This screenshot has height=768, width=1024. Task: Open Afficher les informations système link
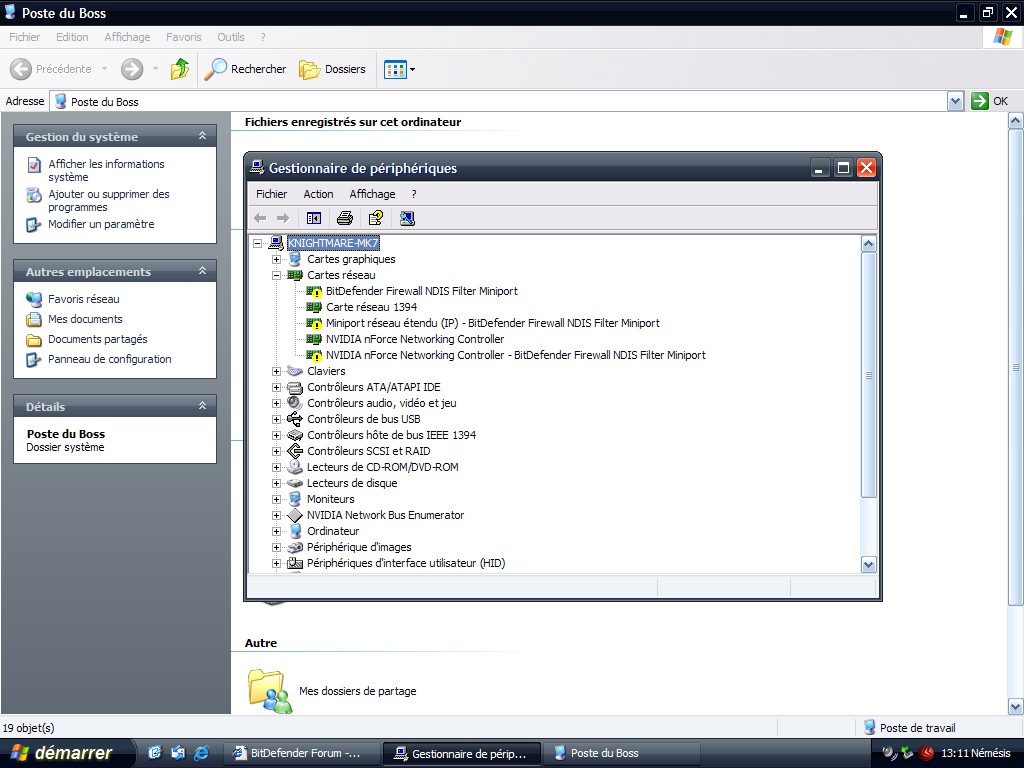tap(106, 170)
